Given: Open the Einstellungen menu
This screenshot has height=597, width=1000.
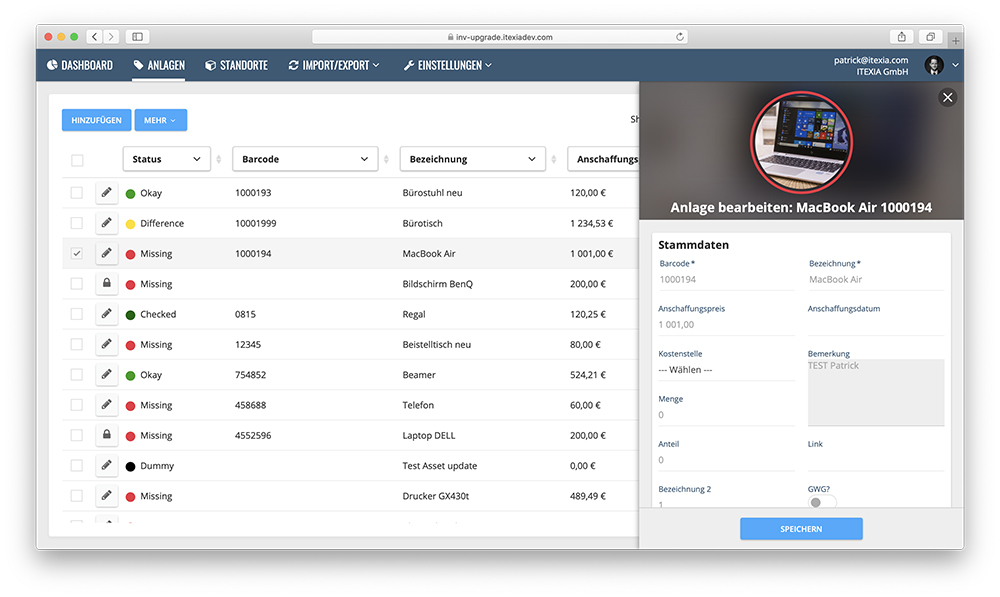Looking at the screenshot, I should 448,65.
